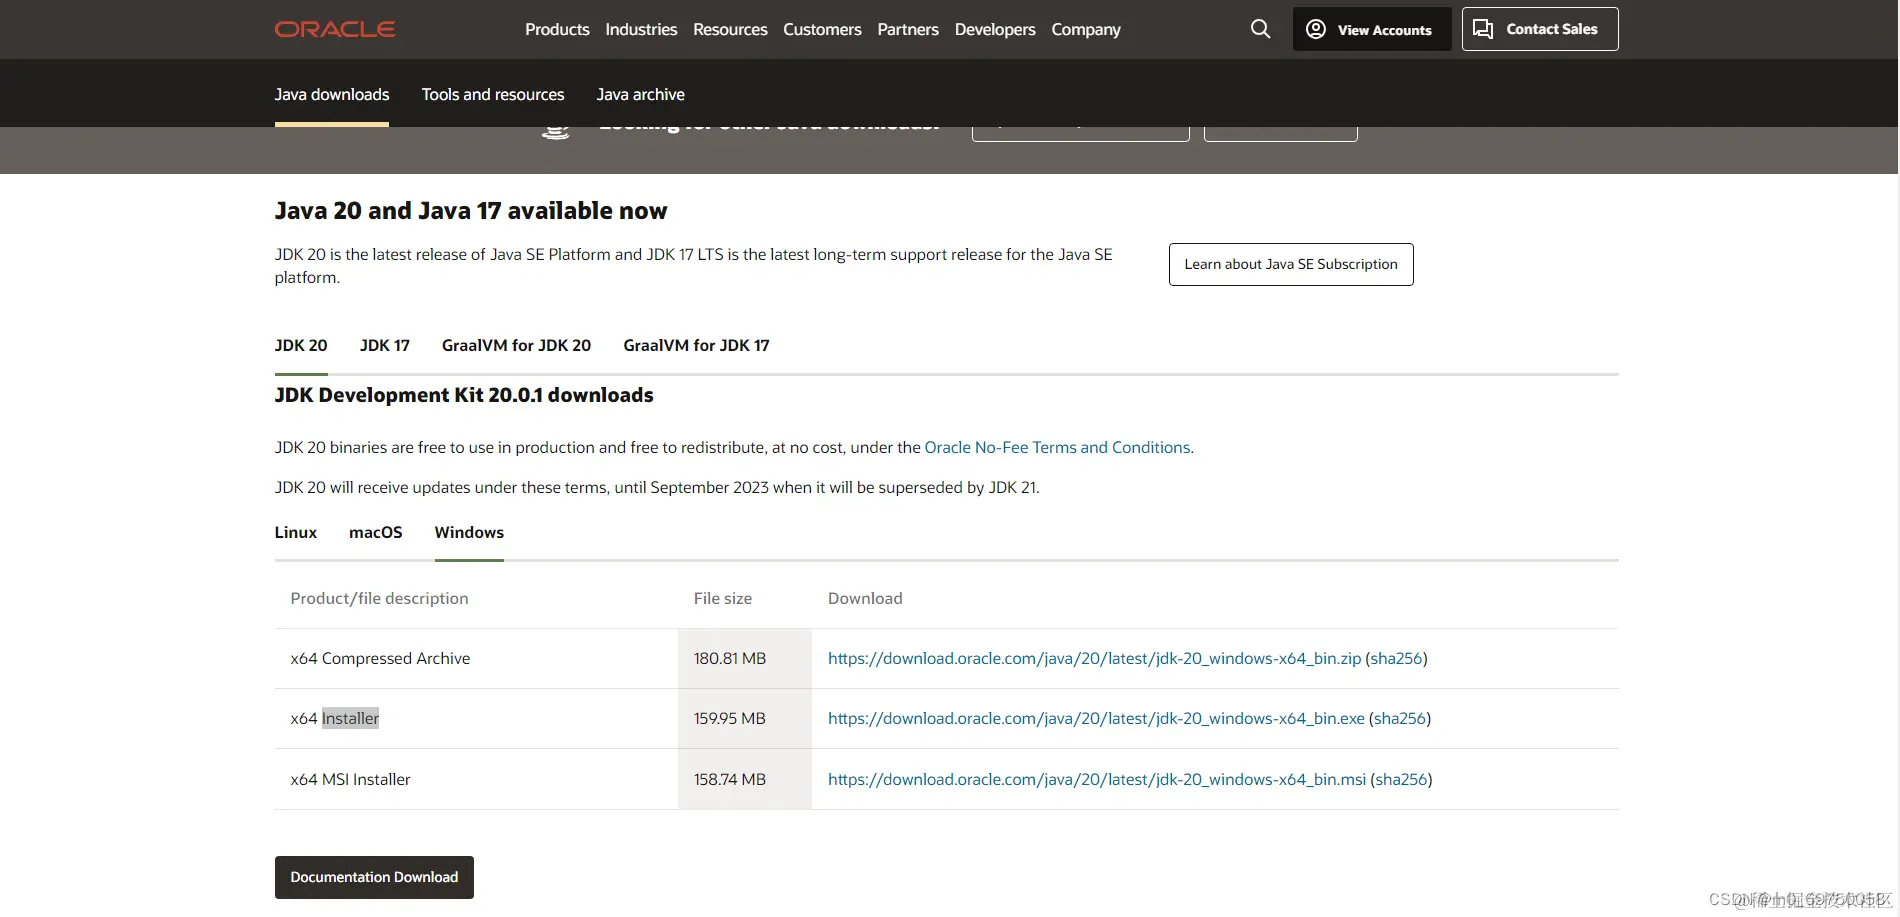Image resolution: width=1900 pixels, height=917 pixels.
Task: Open the Partners menu
Action: [908, 29]
